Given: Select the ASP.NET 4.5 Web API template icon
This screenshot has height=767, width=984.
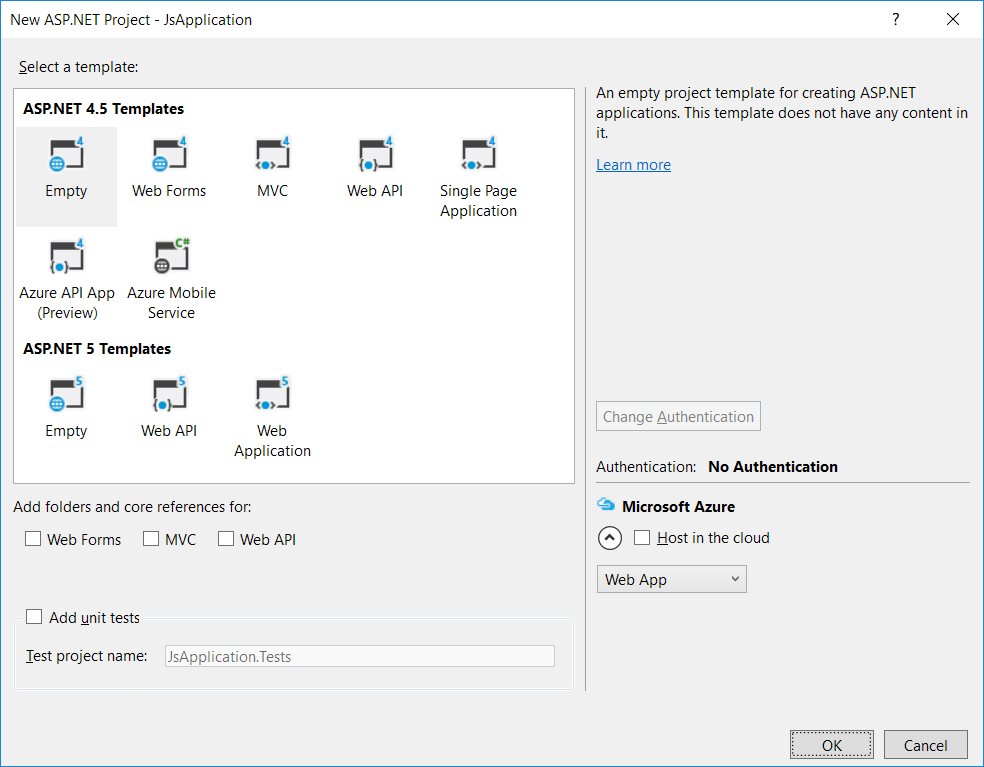Looking at the screenshot, I should tap(375, 154).
